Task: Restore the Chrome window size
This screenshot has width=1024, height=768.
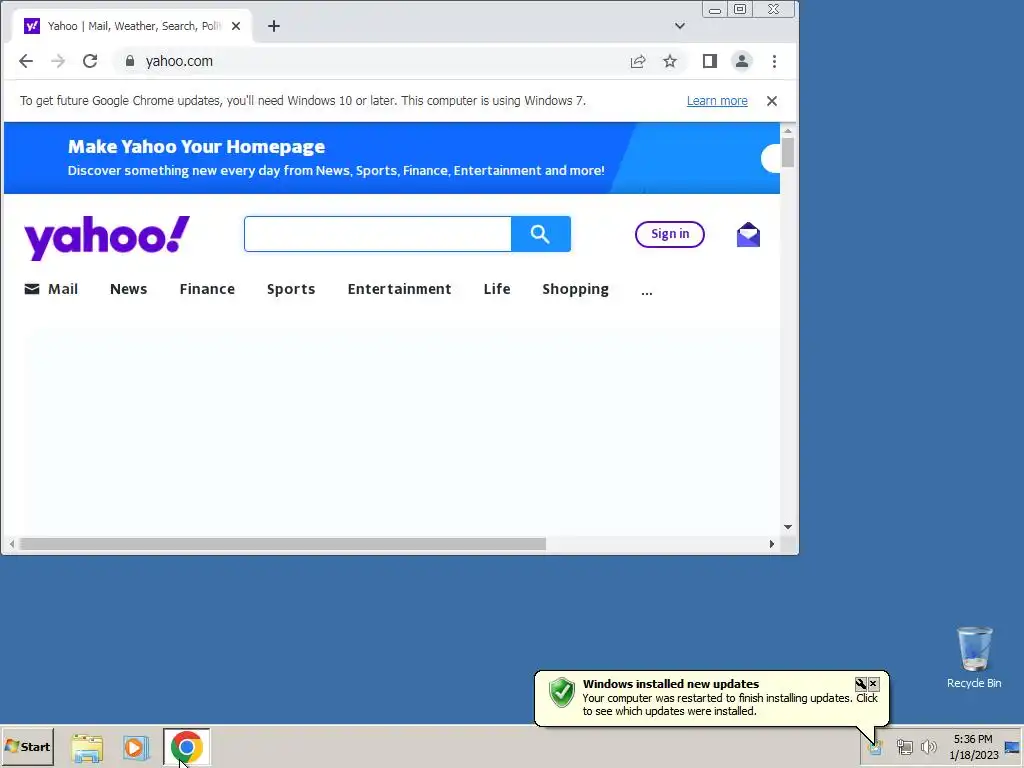Action: tap(740, 10)
